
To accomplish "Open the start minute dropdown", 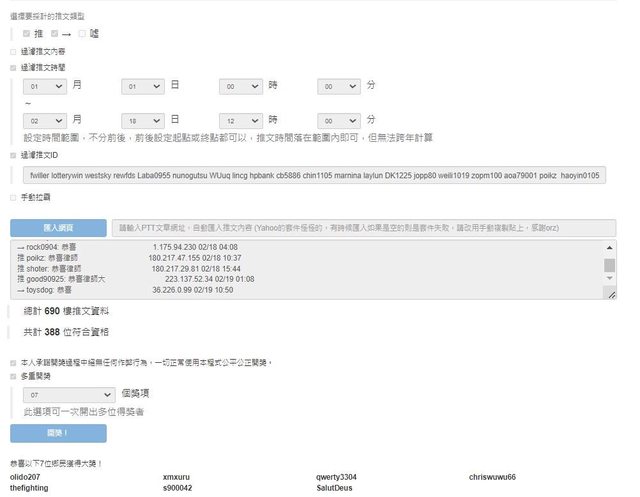I will pos(340,87).
